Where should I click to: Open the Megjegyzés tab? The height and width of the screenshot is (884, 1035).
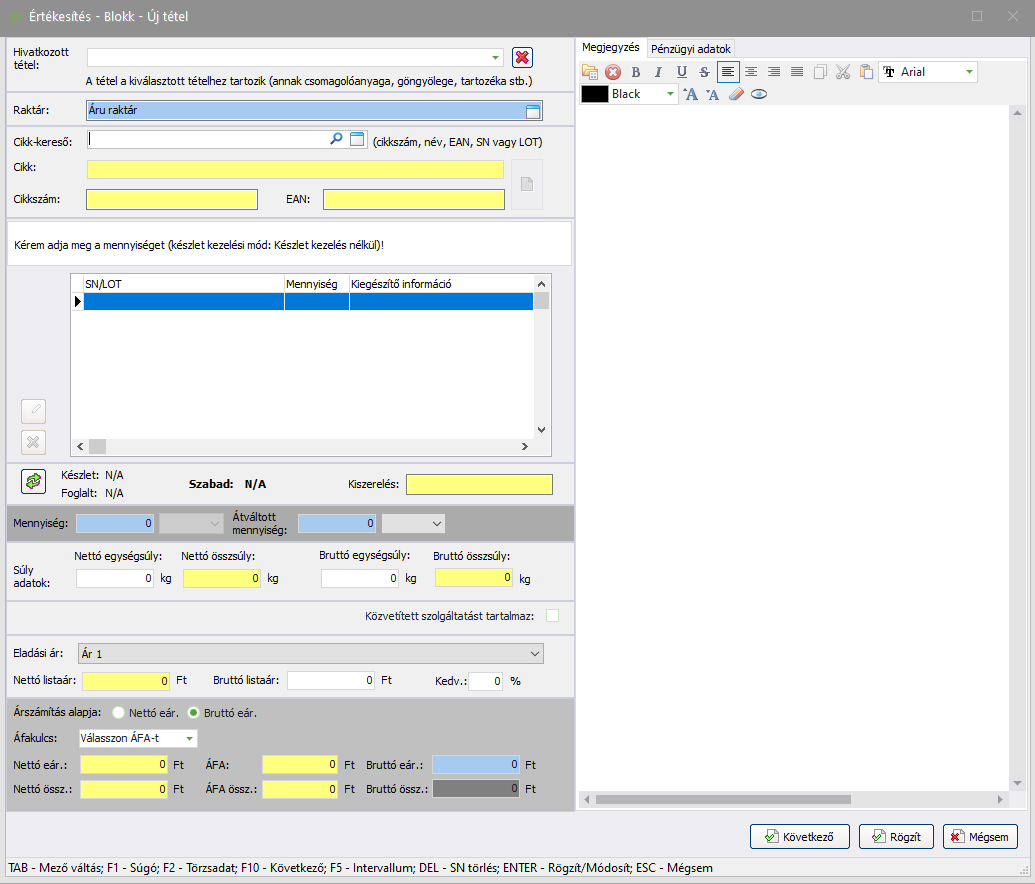click(x=611, y=48)
